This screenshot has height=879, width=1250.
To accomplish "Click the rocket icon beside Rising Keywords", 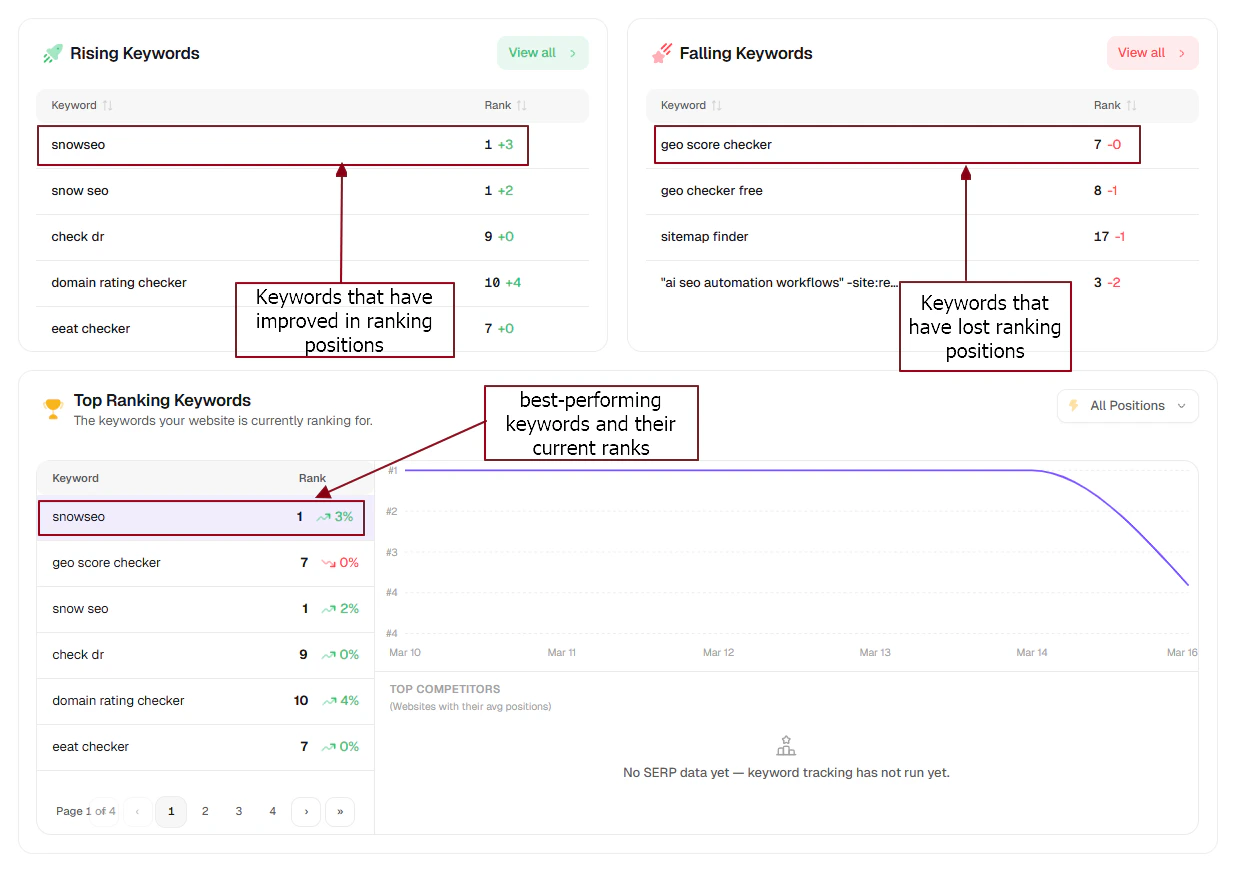I will (51, 53).
